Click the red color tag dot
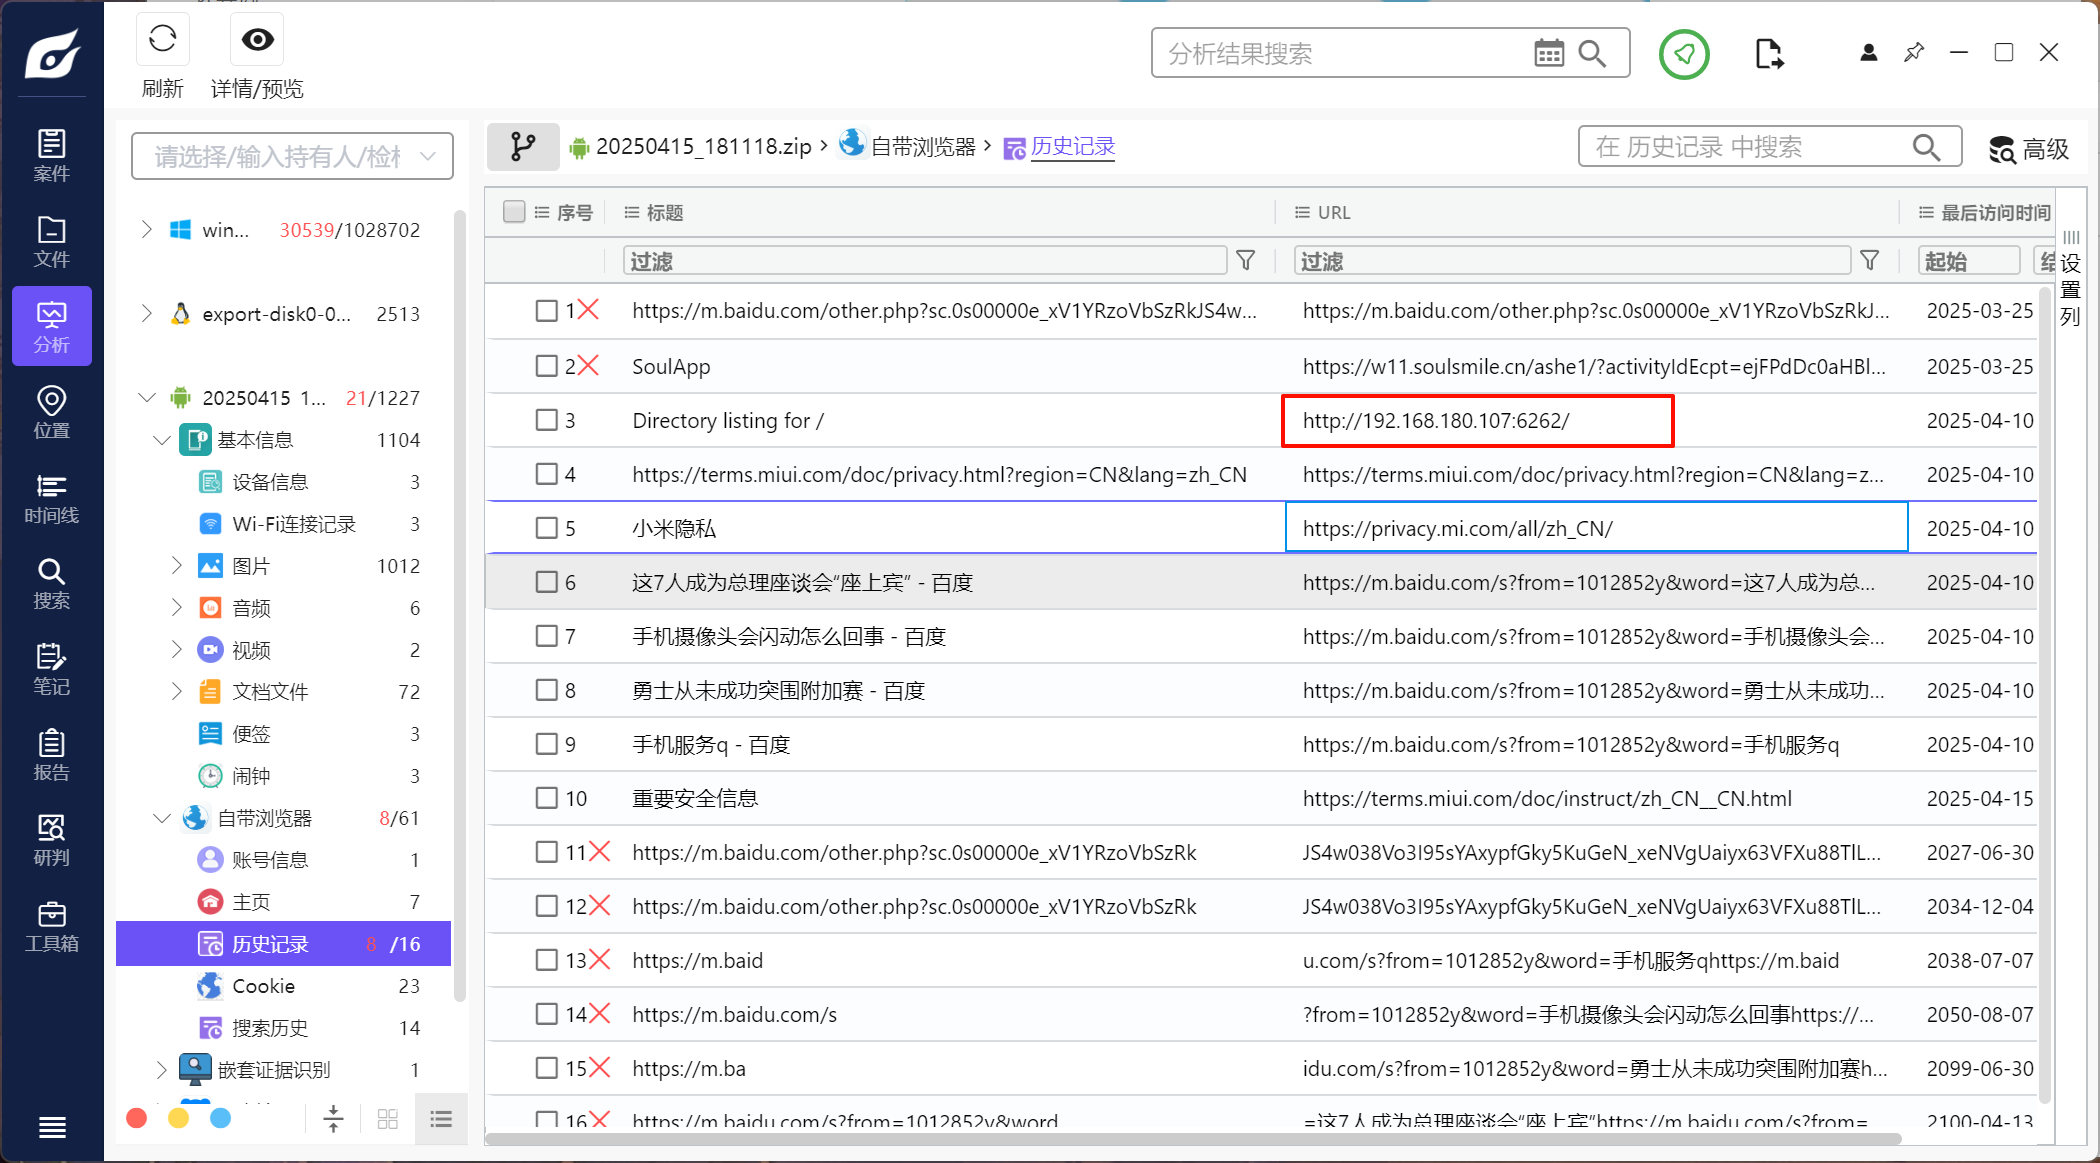Viewport: 2100px width, 1163px height. point(137,1118)
